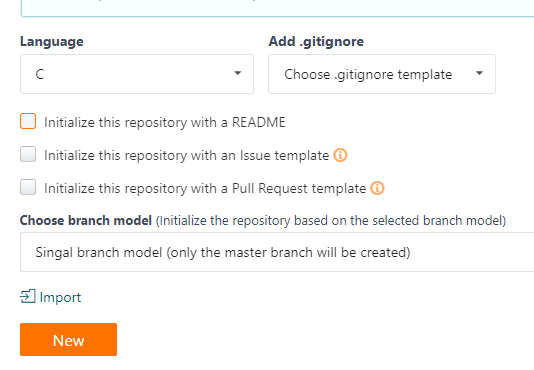Viewport: 534px width, 370px height.
Task: Open the Language dropdown showing C
Action: 137,74
